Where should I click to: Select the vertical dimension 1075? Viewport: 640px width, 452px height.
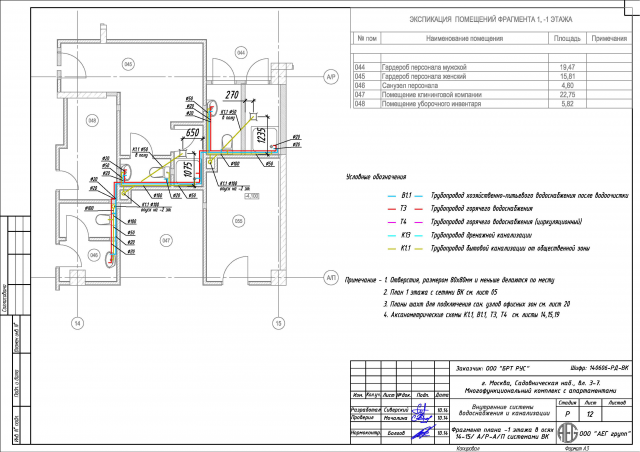[188, 169]
